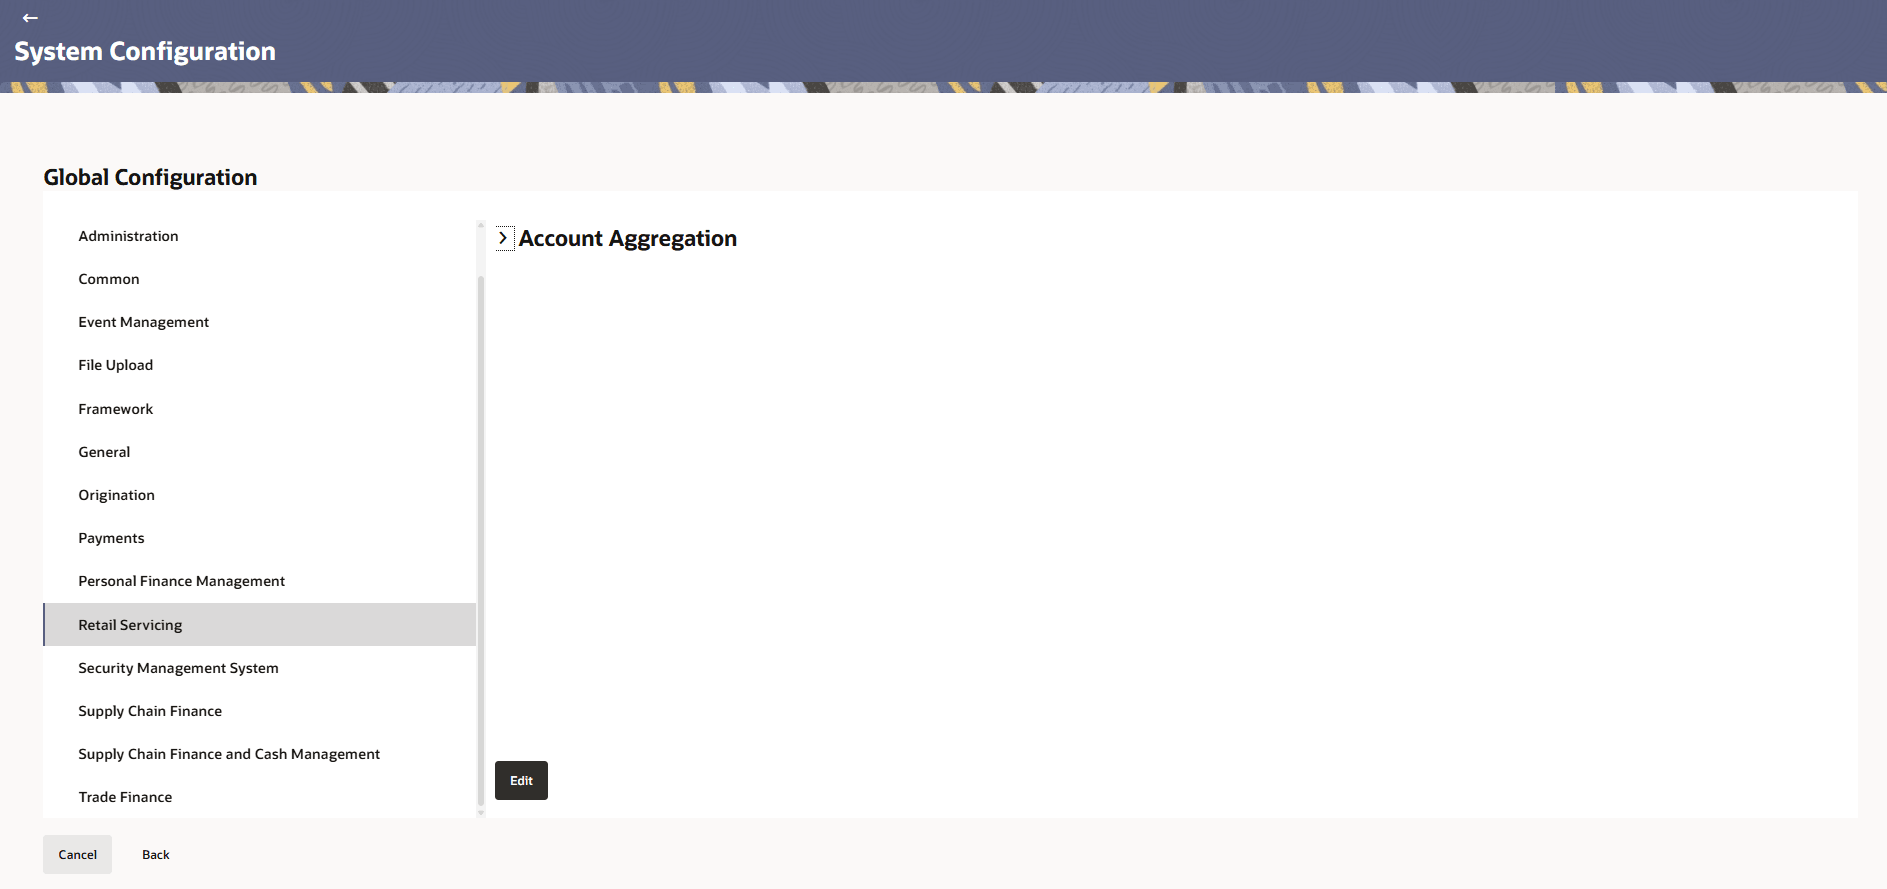Screen dimensions: 1887x889
Task: Open Security Management System settings
Action: point(259,668)
